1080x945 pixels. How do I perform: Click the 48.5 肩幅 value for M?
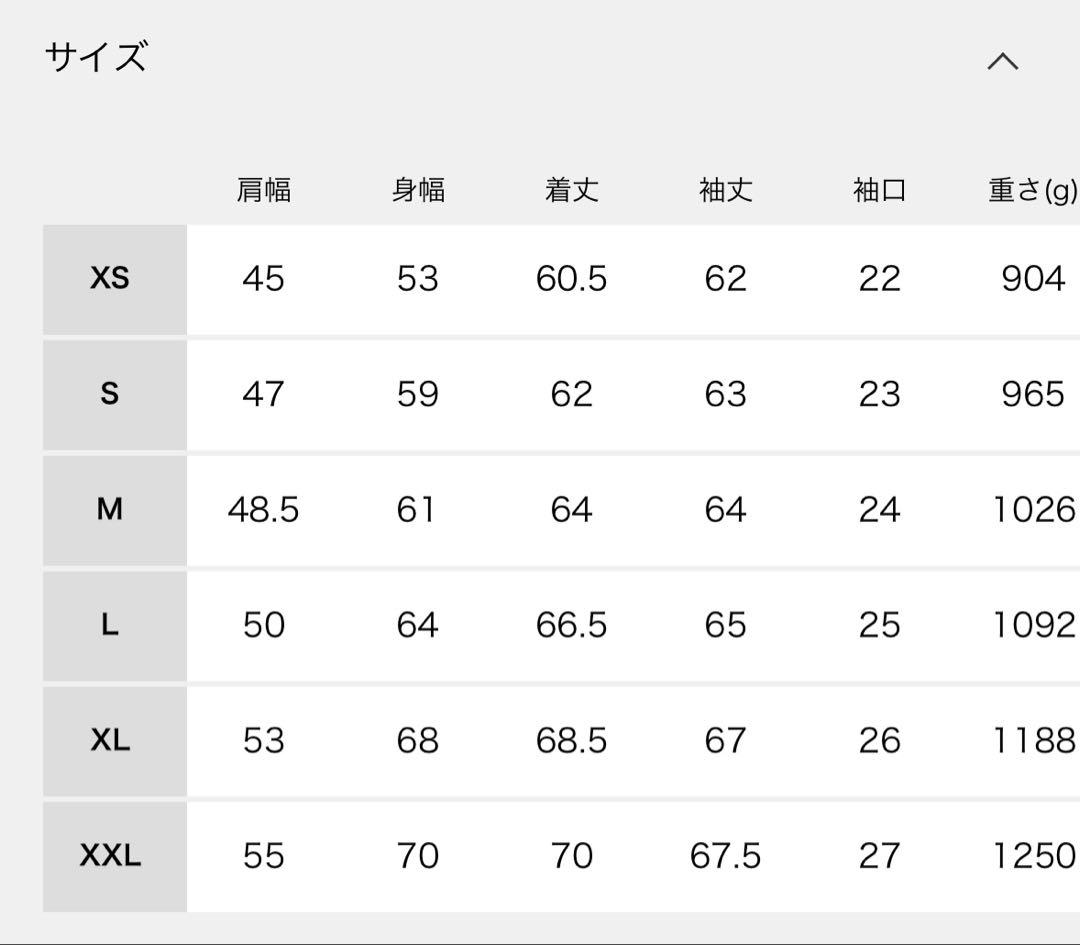click(264, 510)
